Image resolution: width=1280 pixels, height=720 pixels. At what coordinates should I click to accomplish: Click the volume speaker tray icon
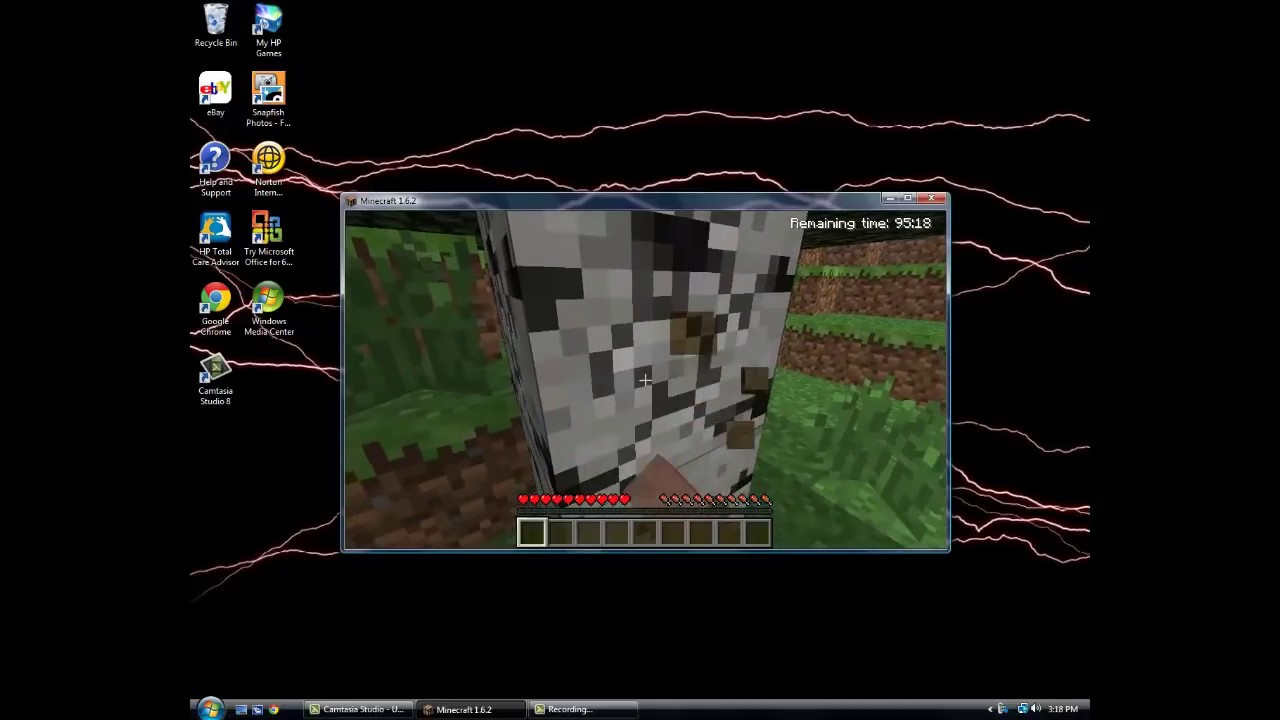coord(1035,709)
